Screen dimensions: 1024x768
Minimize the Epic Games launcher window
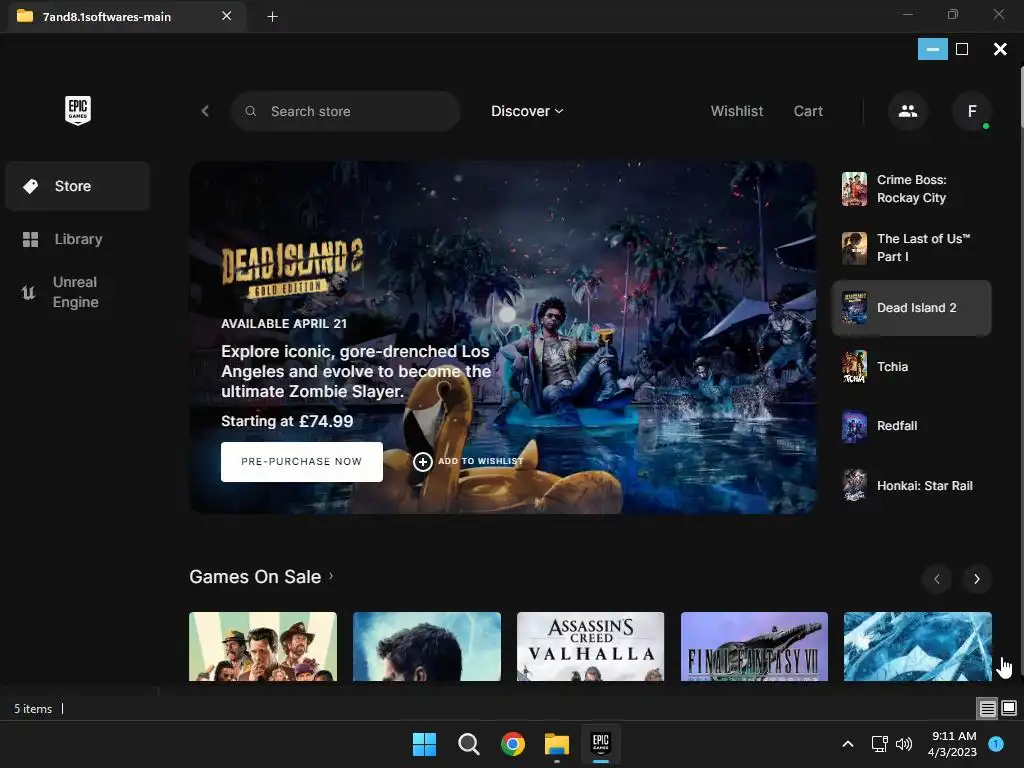pos(933,49)
